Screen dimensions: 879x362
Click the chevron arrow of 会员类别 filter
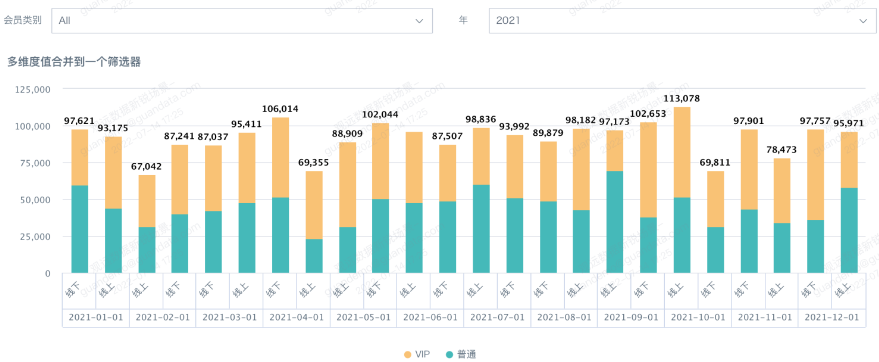(x=419, y=21)
